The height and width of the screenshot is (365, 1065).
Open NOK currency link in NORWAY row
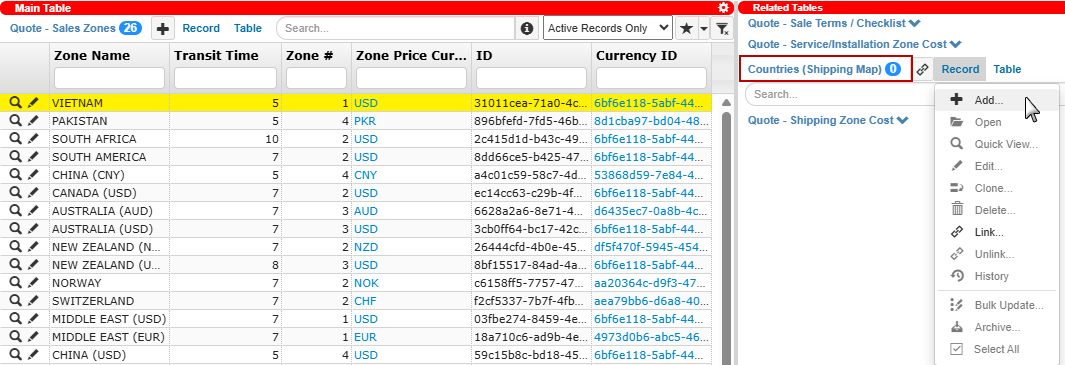click(366, 283)
